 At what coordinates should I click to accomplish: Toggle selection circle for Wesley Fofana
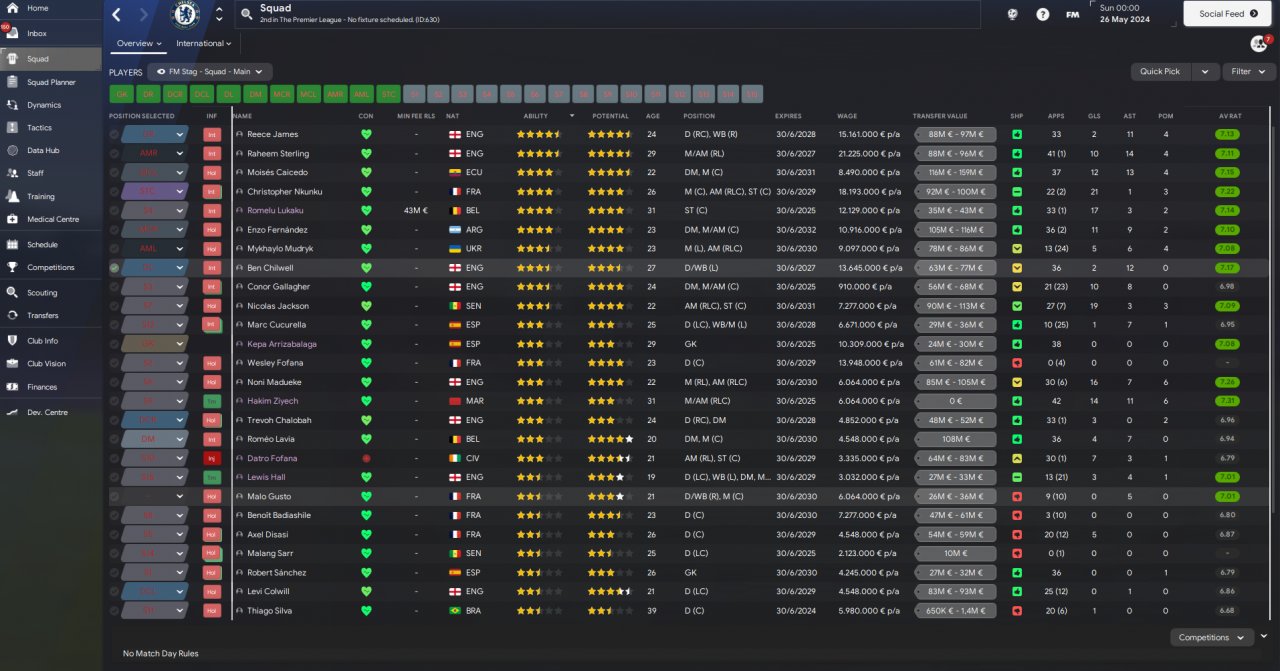(x=114, y=363)
